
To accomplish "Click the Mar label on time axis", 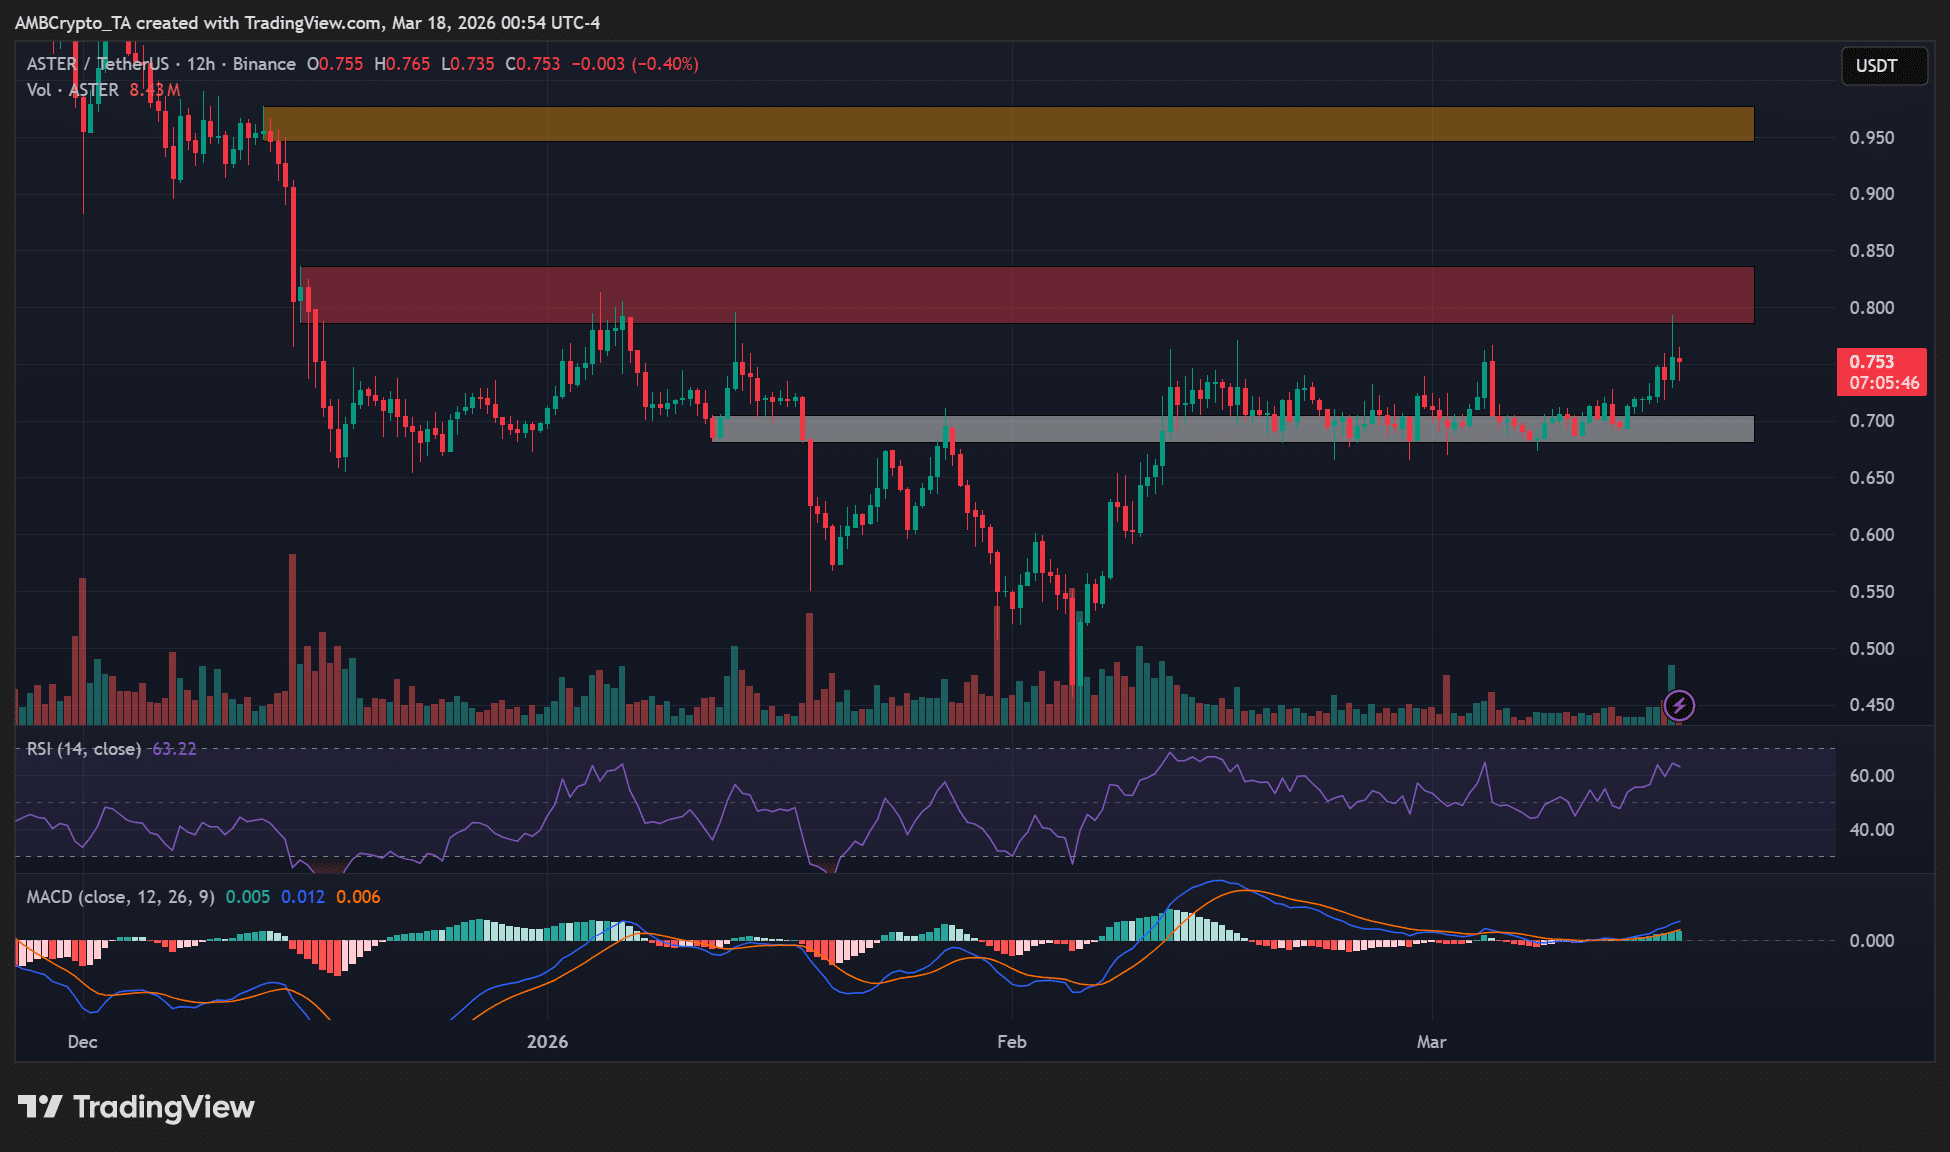I will 1431,1042.
